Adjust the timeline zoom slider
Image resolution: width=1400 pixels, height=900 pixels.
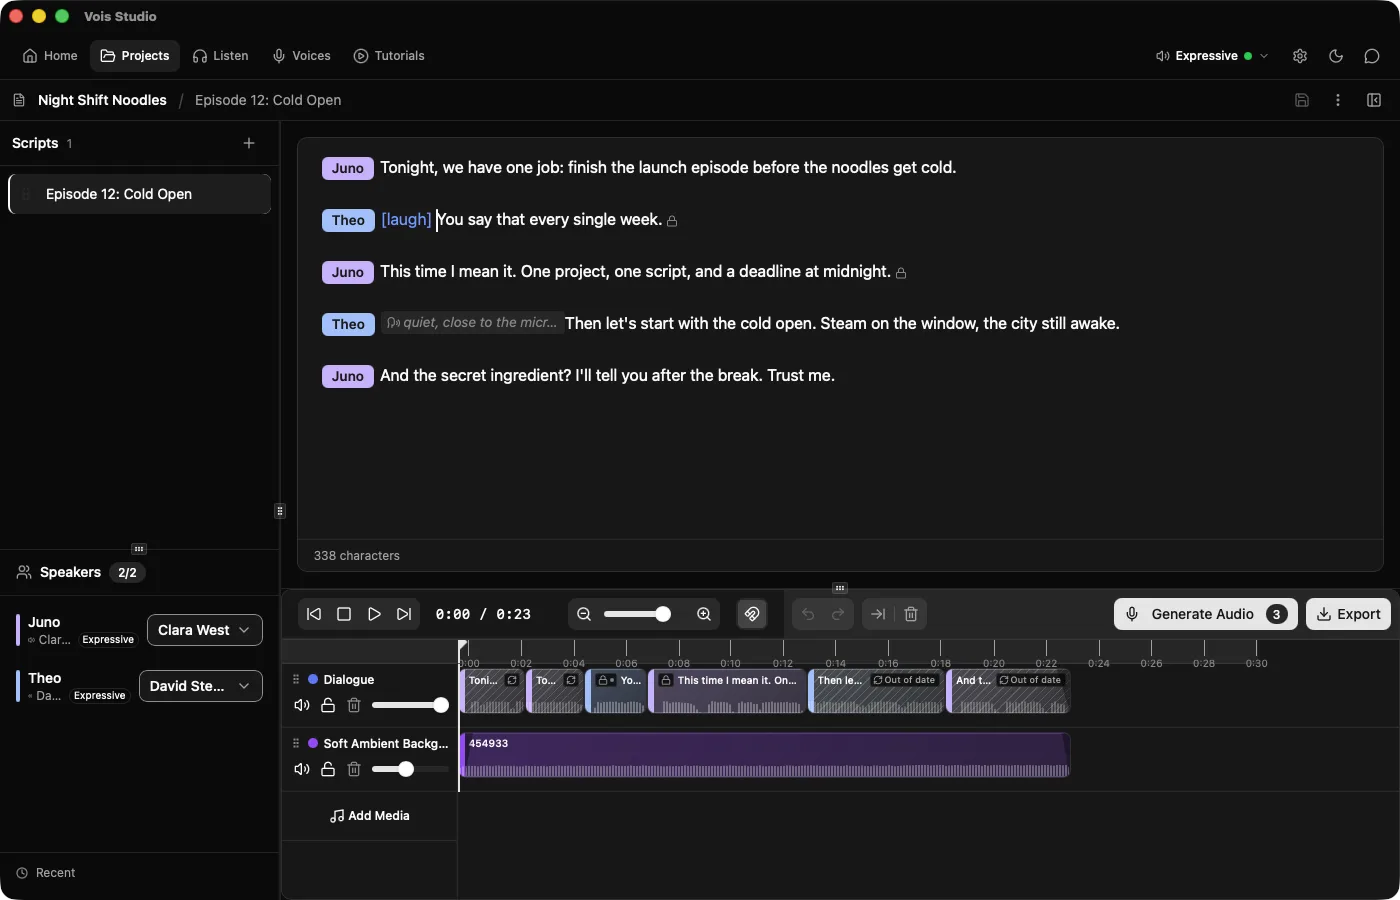637,614
